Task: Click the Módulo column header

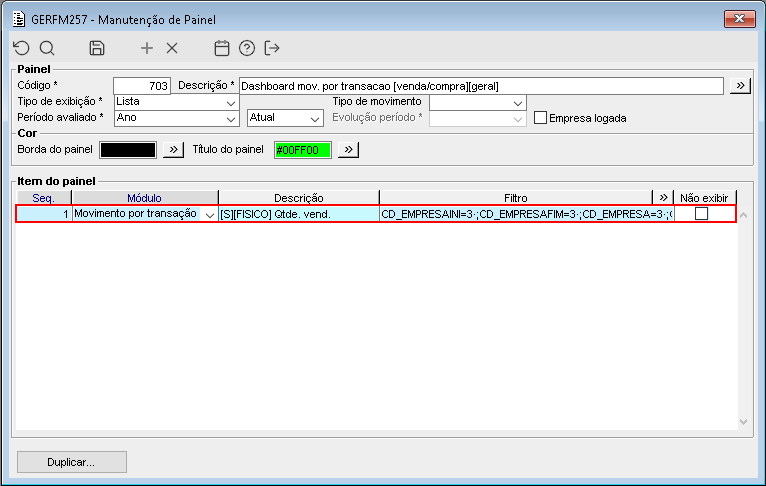Action: click(x=145, y=198)
